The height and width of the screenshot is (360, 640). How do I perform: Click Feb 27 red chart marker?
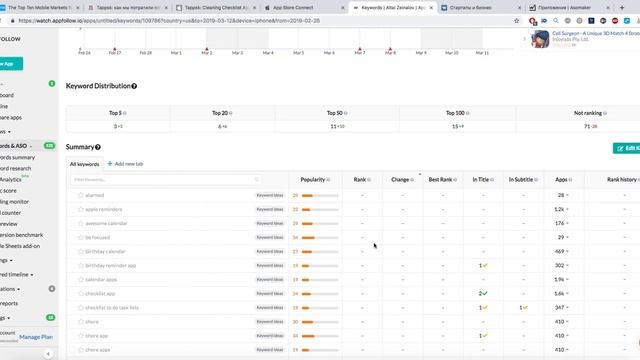[x=115, y=49]
